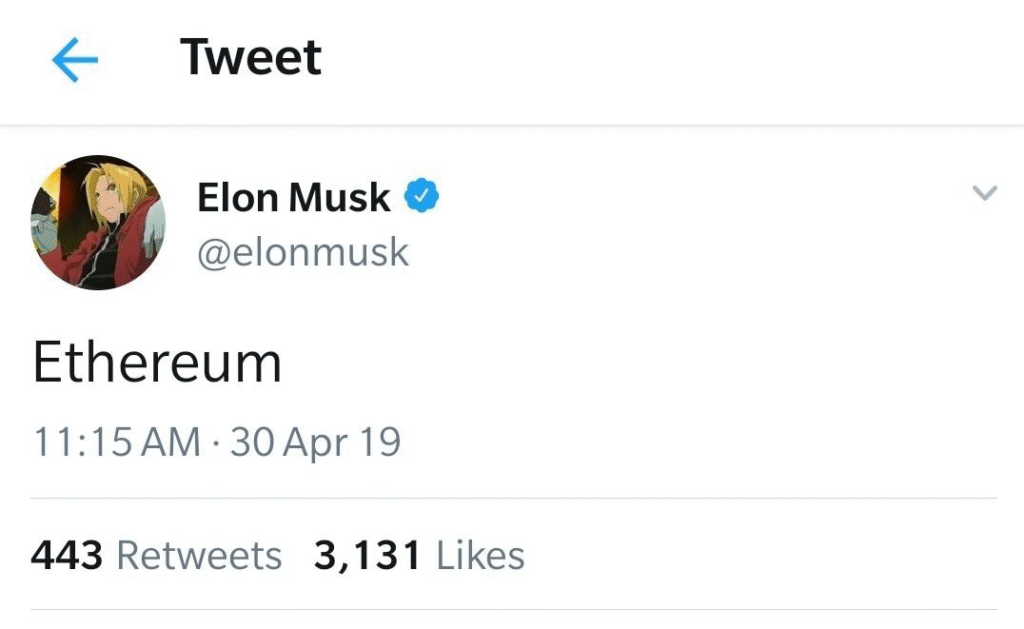Click the 30 Apr 19 date

click(x=315, y=441)
